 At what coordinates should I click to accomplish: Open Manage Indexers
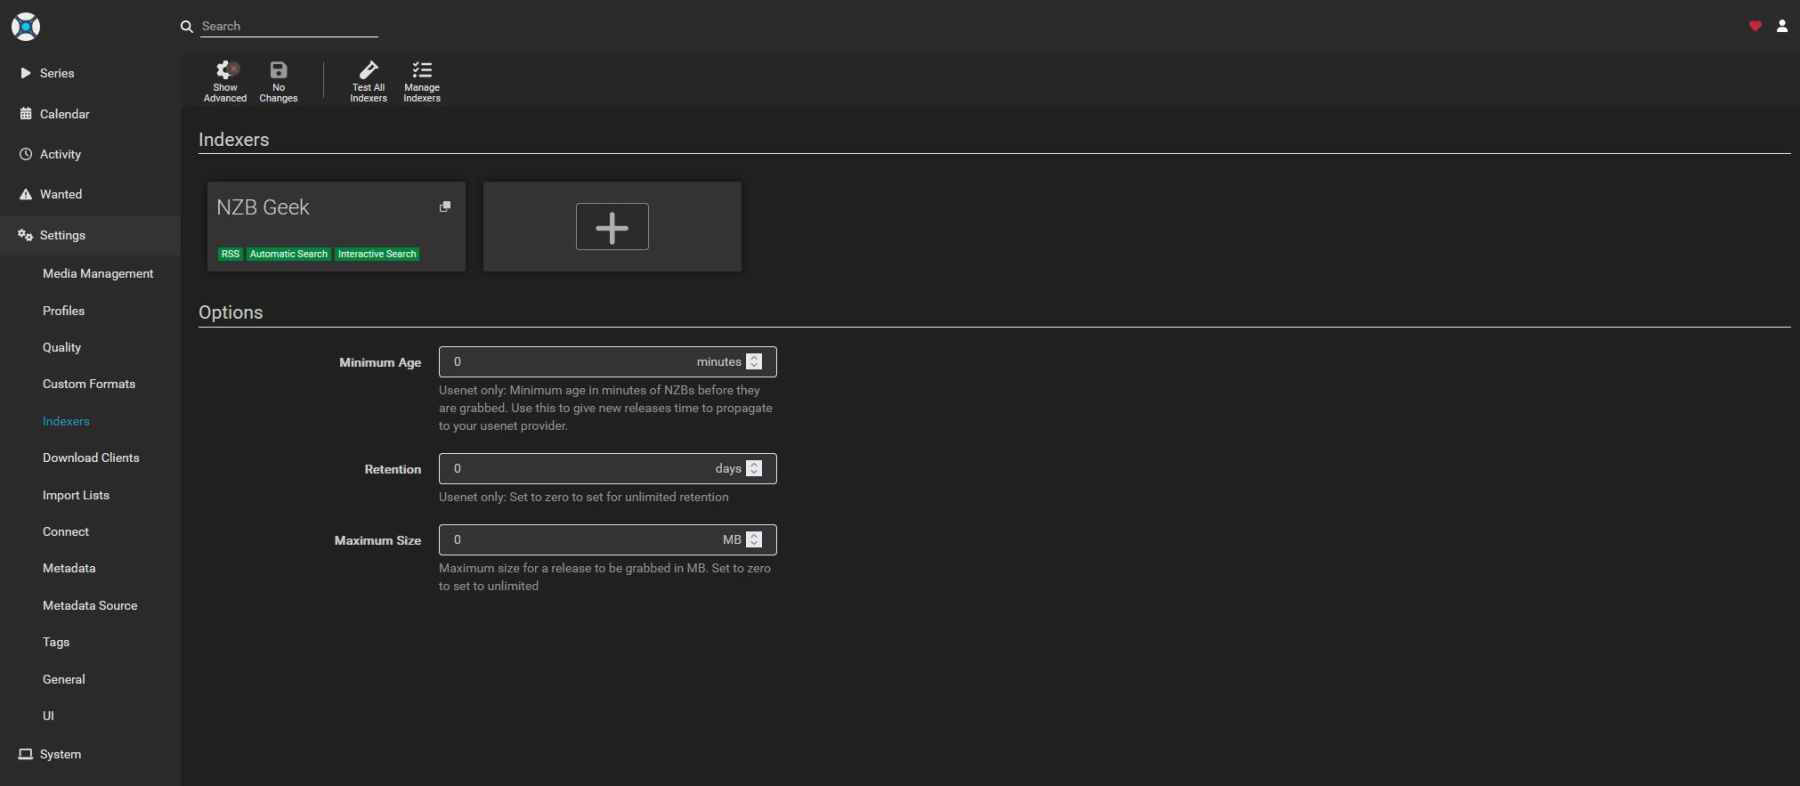422,80
